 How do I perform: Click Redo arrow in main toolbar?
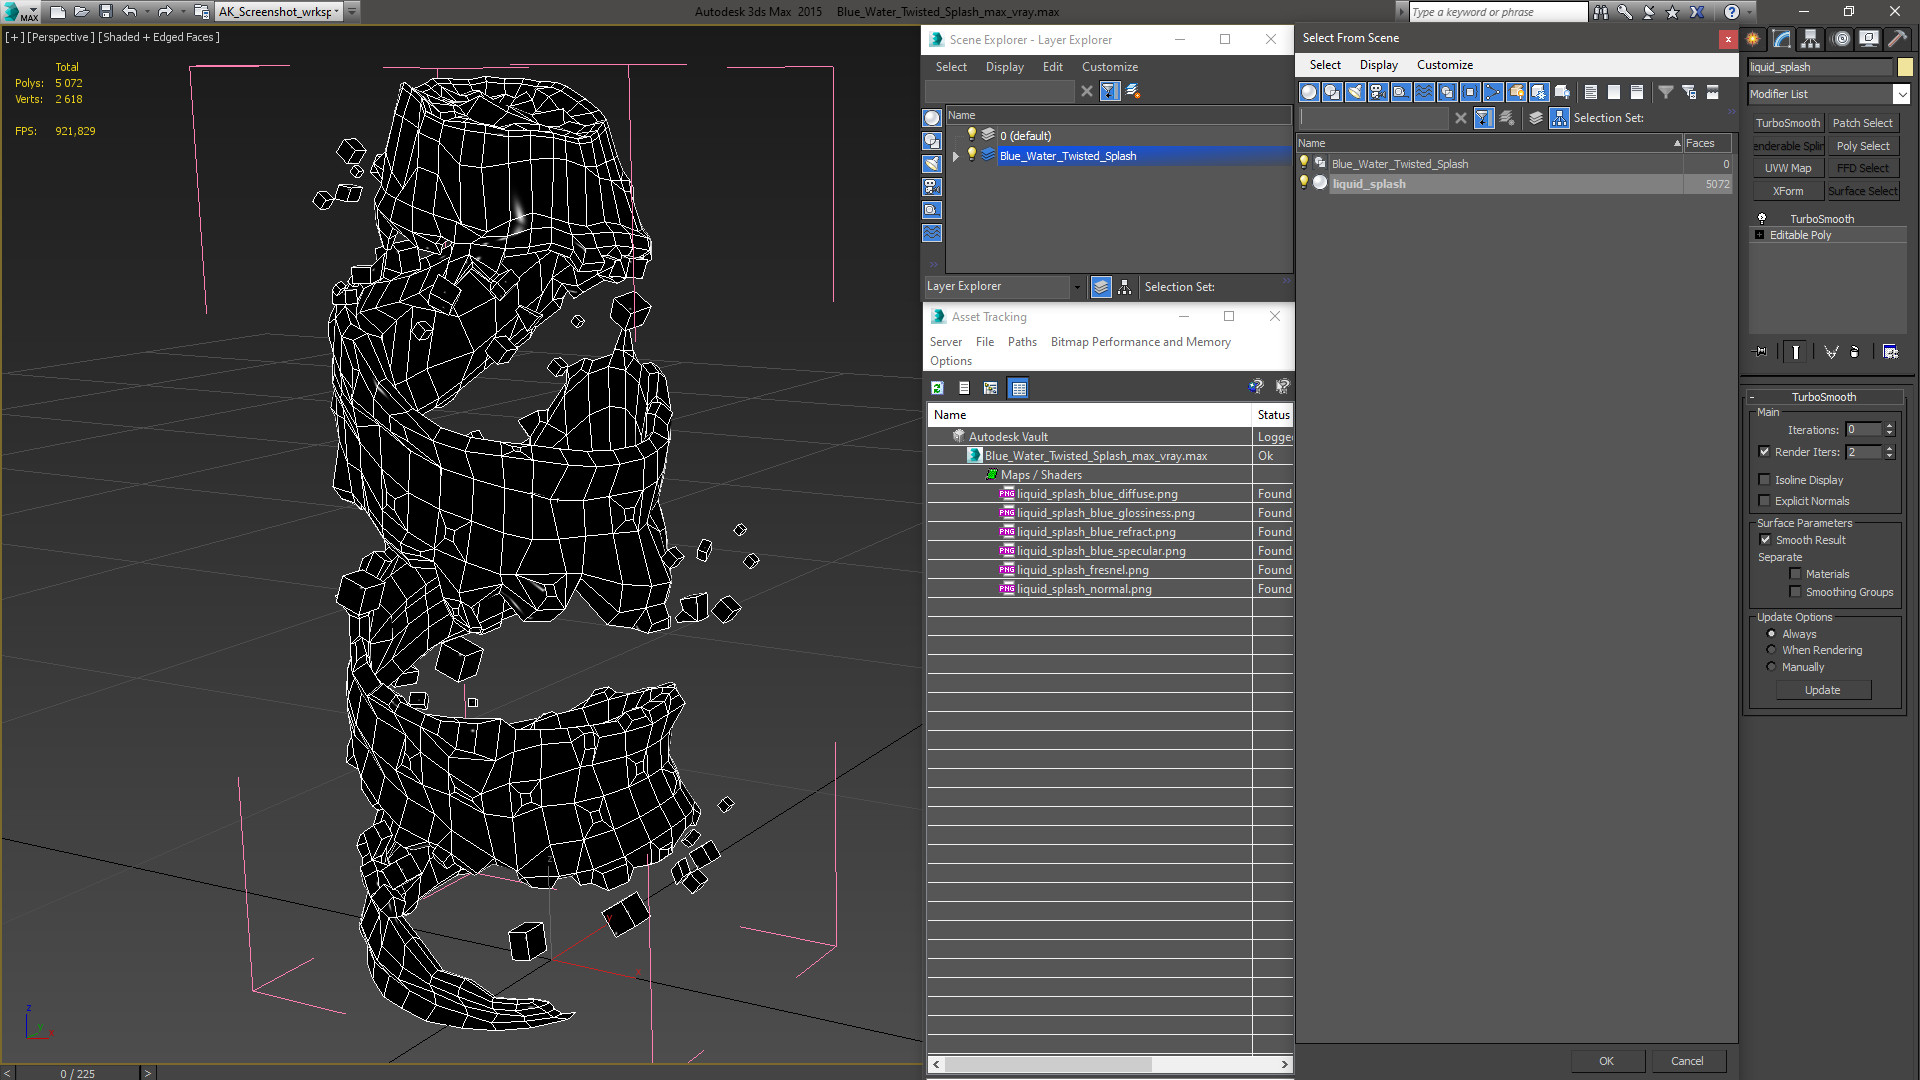pos(165,12)
